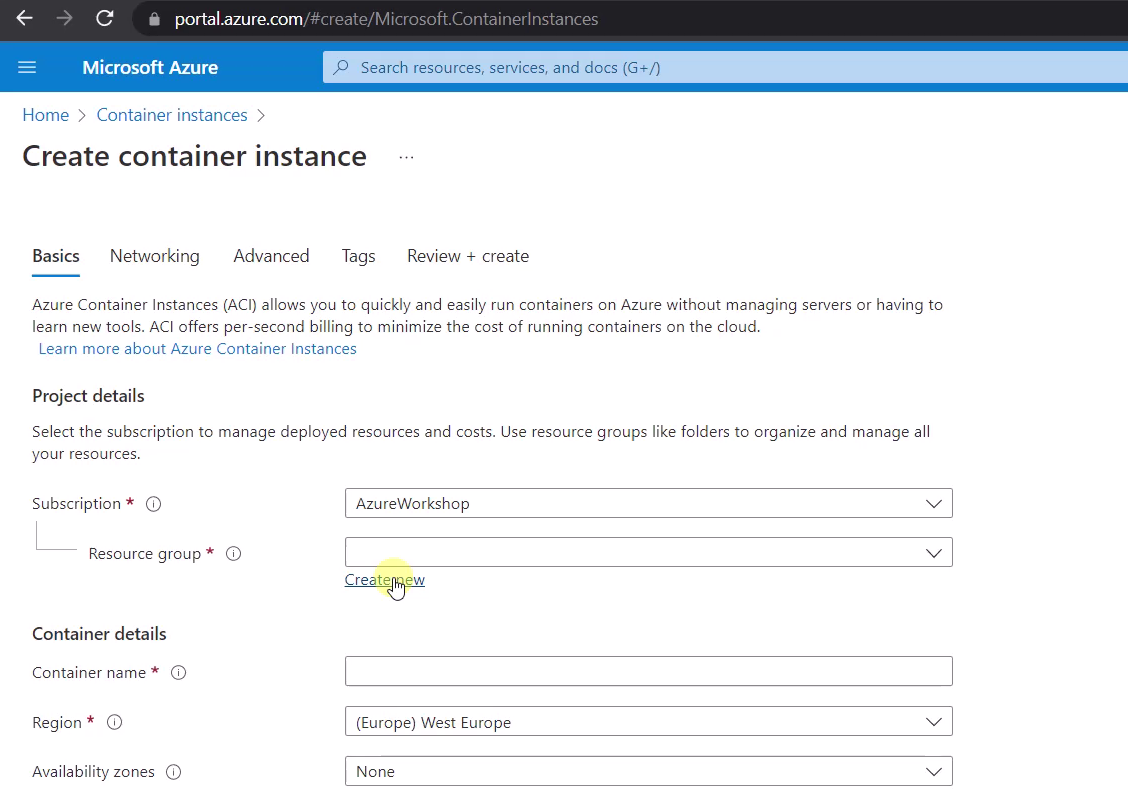The width and height of the screenshot is (1128, 800).
Task: Open the Availability zones dropdown
Action: (x=648, y=771)
